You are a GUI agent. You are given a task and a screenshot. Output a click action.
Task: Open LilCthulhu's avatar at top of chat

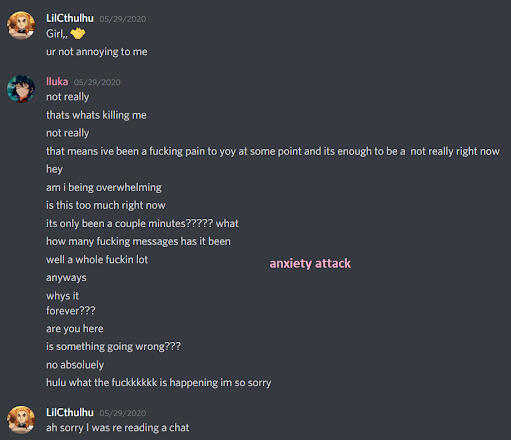click(x=21, y=25)
